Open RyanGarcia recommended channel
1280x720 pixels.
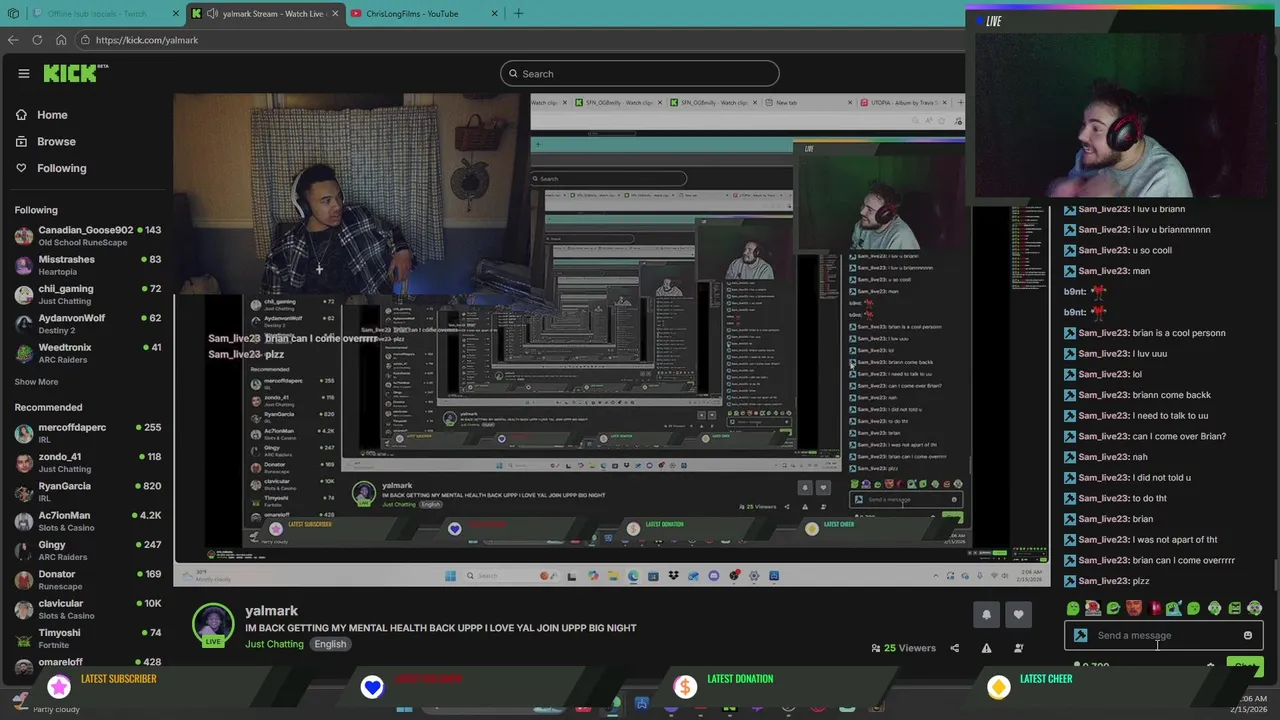coord(88,491)
